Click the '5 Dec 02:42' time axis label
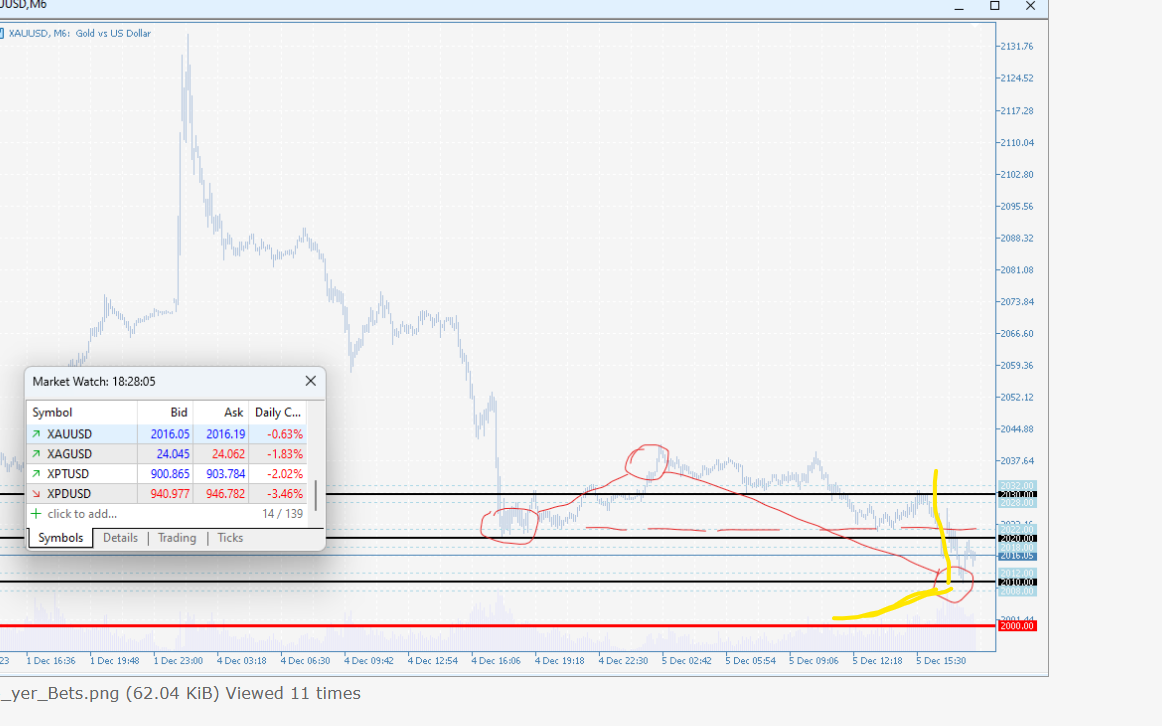This screenshot has width=1162, height=726. pos(686,660)
